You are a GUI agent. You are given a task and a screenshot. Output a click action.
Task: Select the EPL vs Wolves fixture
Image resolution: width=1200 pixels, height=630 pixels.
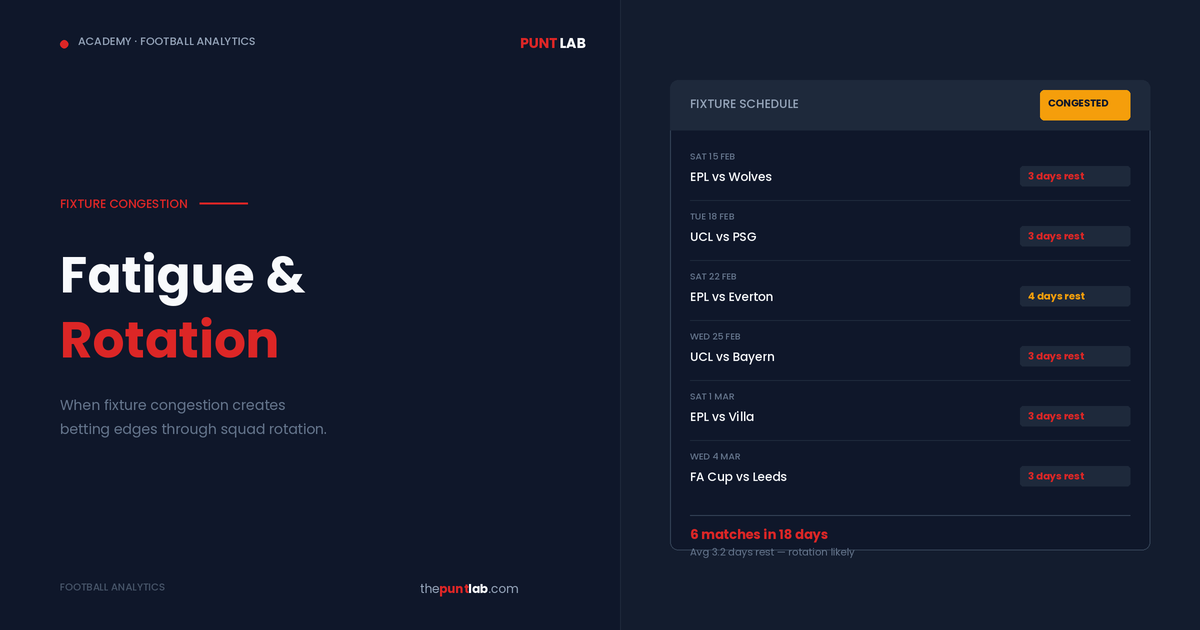click(x=731, y=177)
